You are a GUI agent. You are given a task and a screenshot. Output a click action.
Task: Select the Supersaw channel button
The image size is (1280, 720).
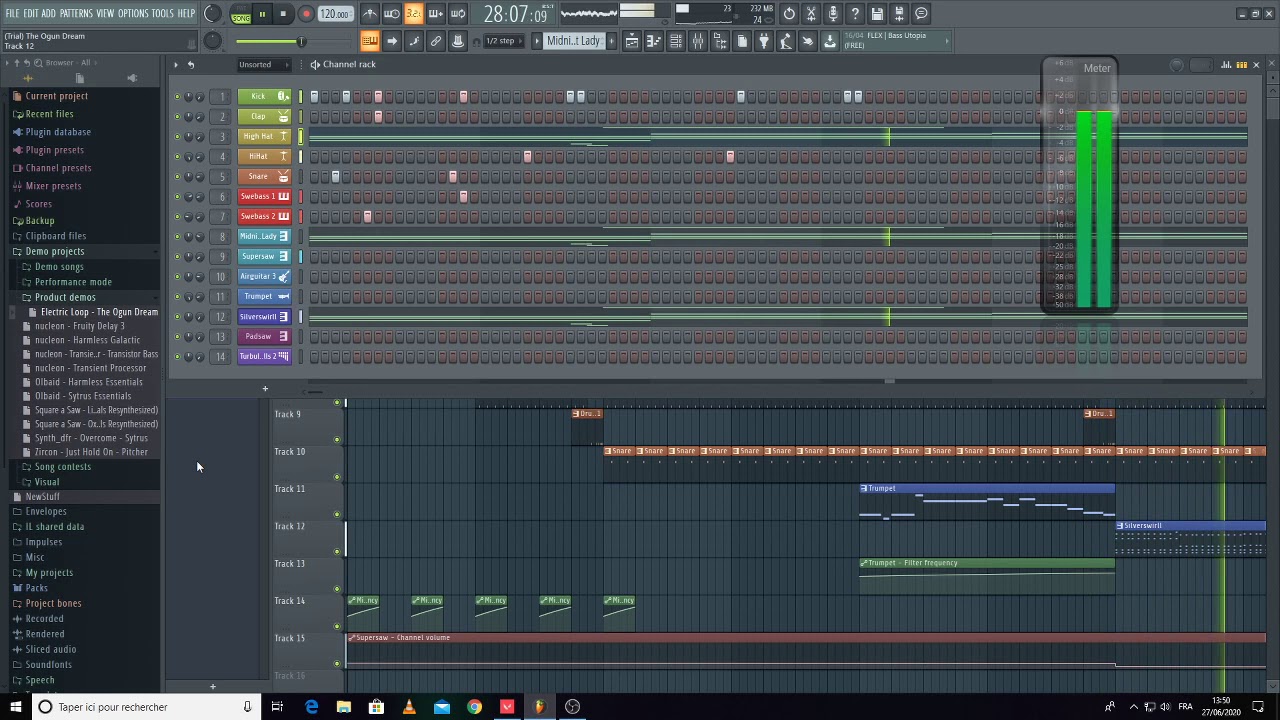click(264, 256)
